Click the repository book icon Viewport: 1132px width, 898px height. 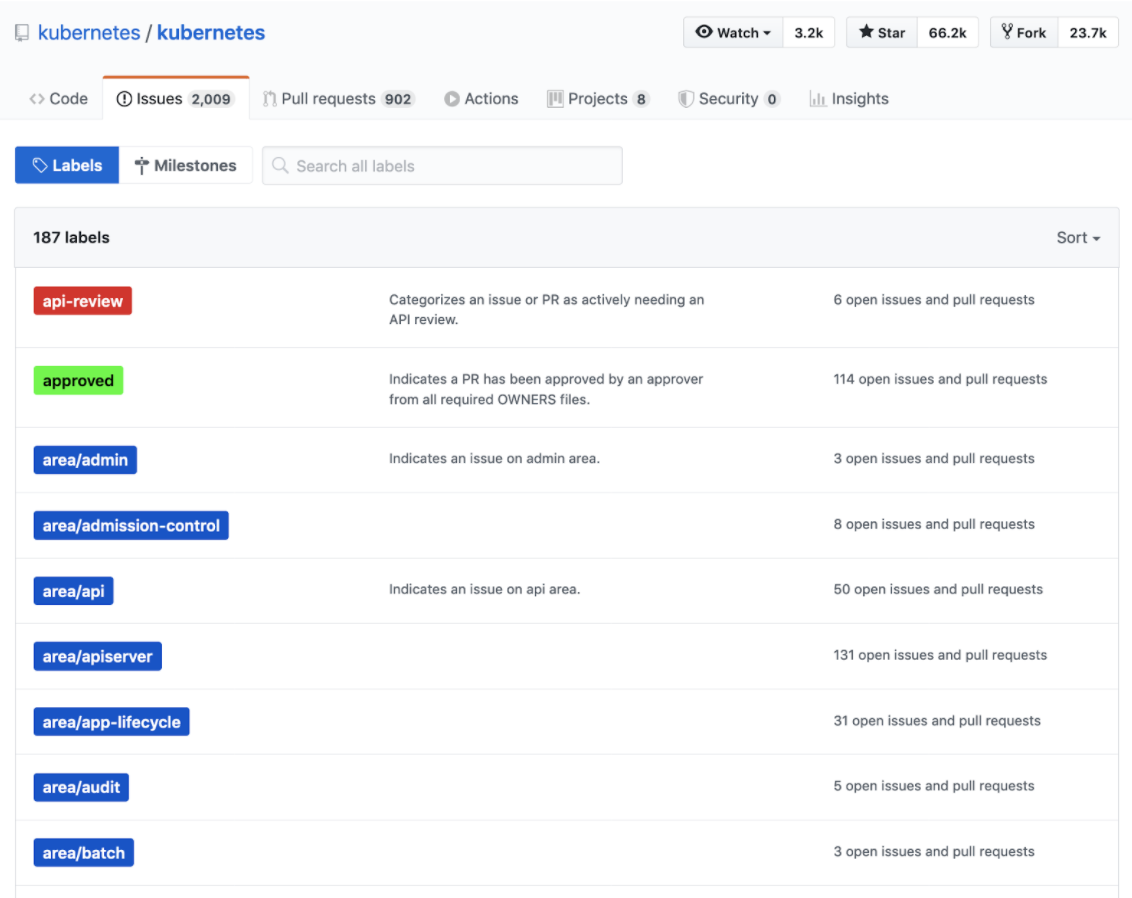click(x=22, y=33)
